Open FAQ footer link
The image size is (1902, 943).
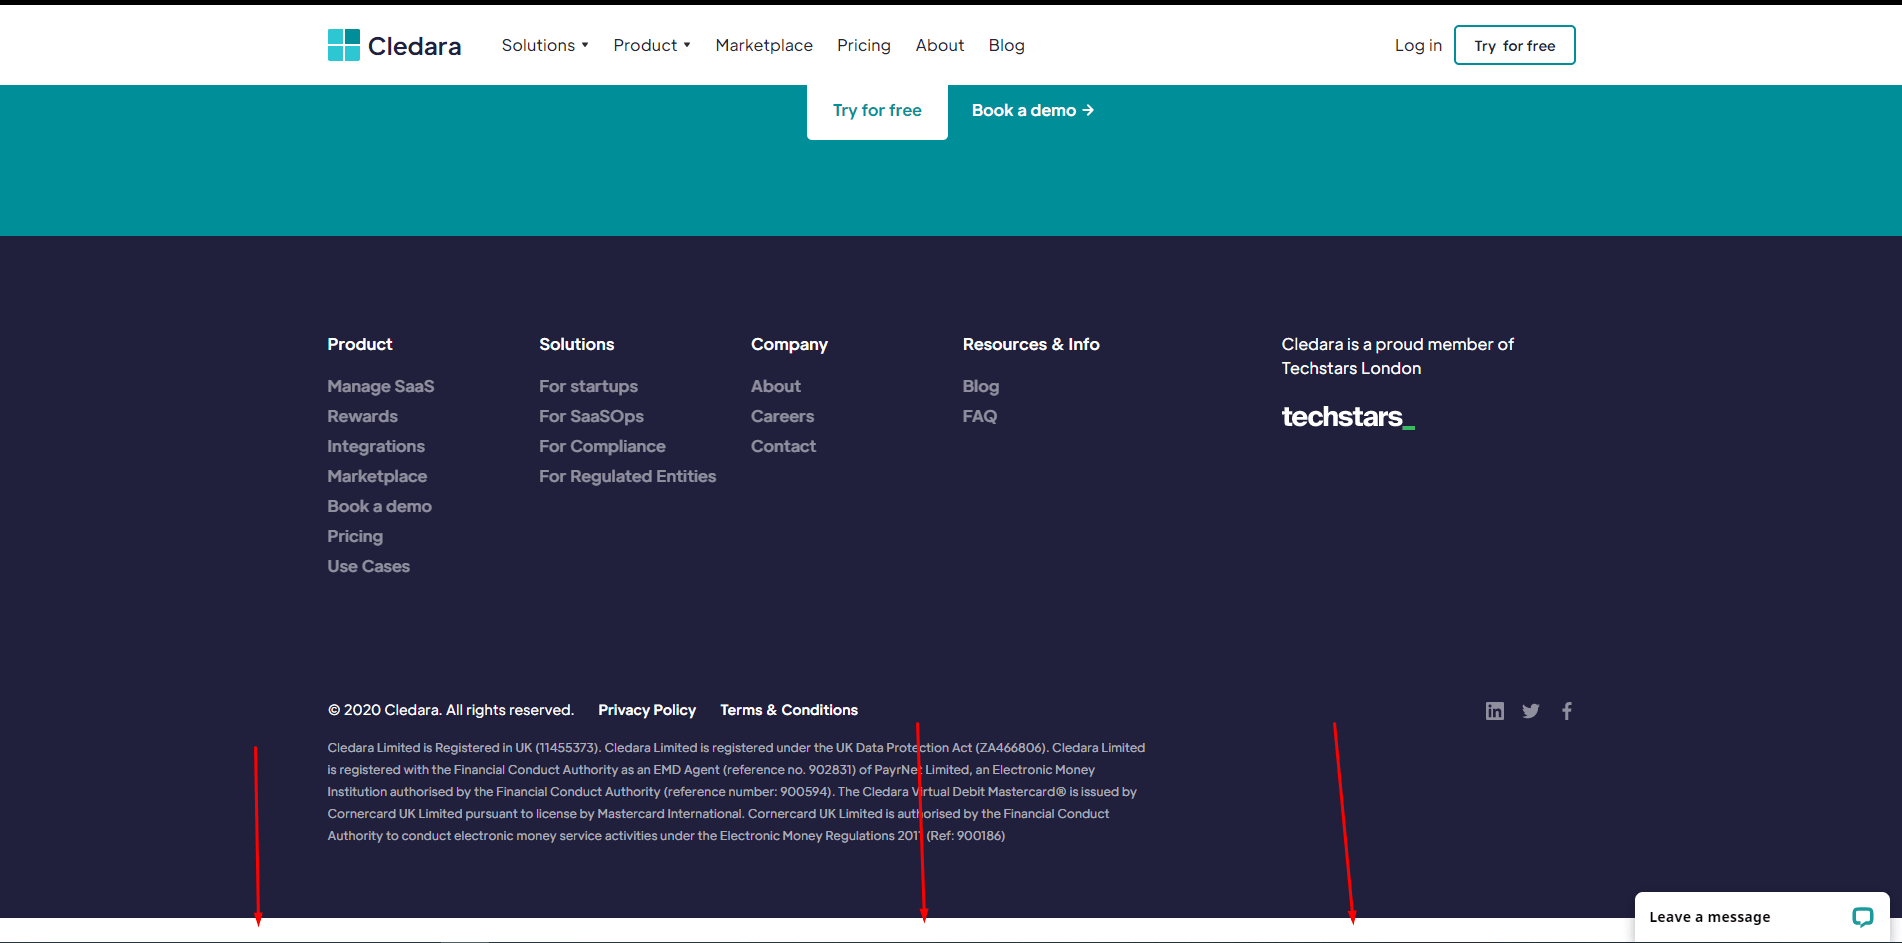[980, 416]
